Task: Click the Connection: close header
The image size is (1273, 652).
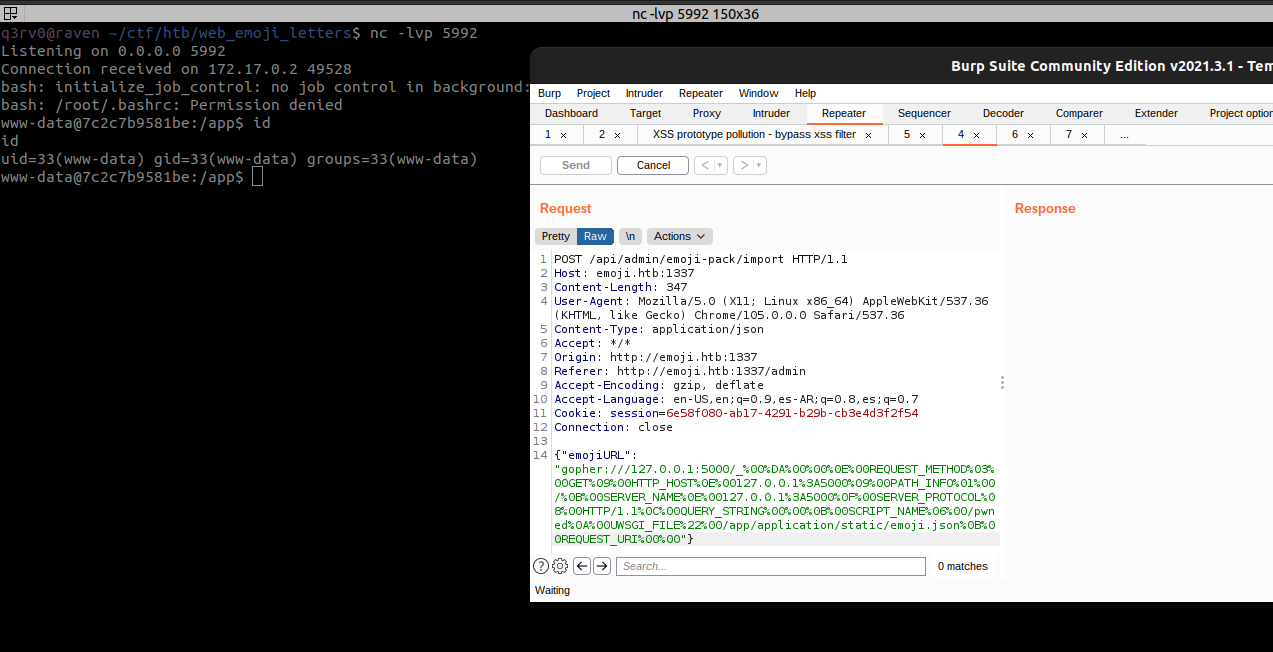Action: pyautogui.click(x=613, y=427)
